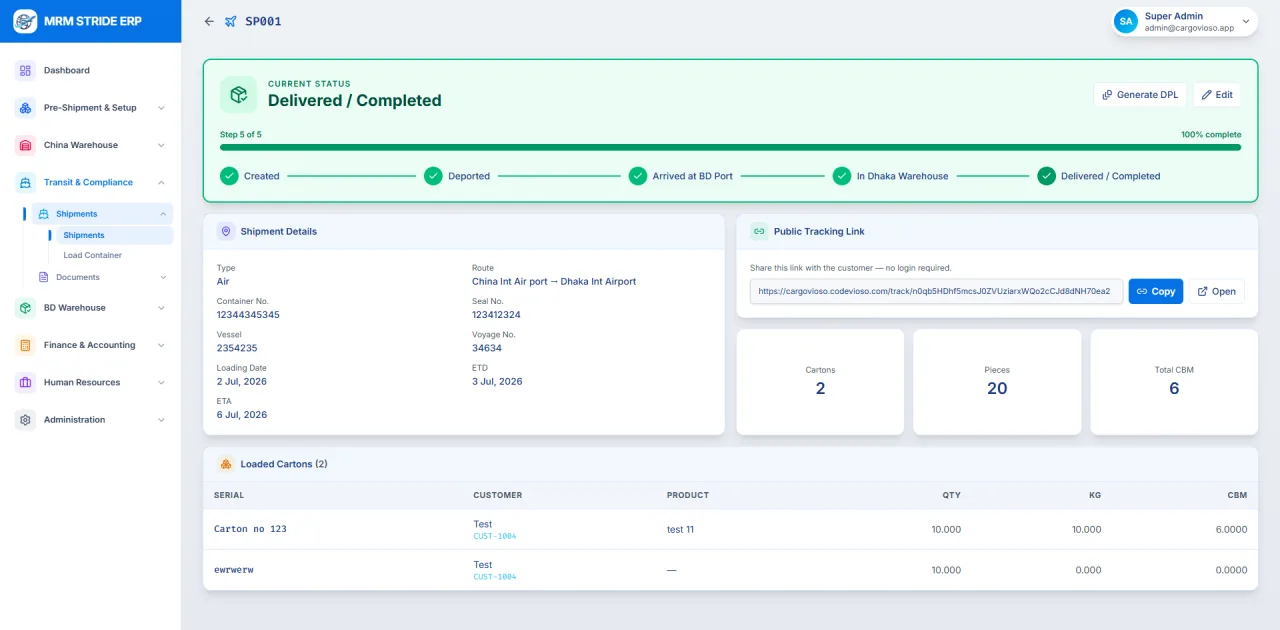The width and height of the screenshot is (1280, 630).
Task: Click the Administration gear icon
Action: (25, 420)
